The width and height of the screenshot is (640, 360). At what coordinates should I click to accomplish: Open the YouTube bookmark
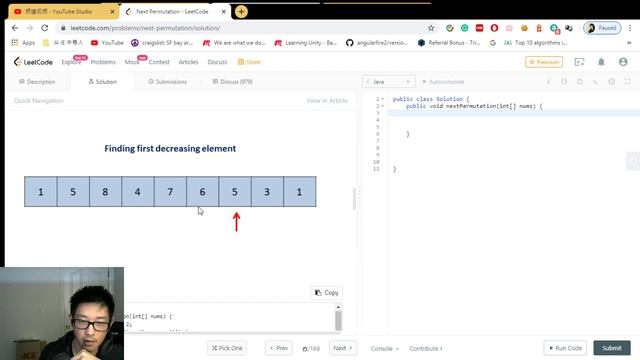(107, 42)
